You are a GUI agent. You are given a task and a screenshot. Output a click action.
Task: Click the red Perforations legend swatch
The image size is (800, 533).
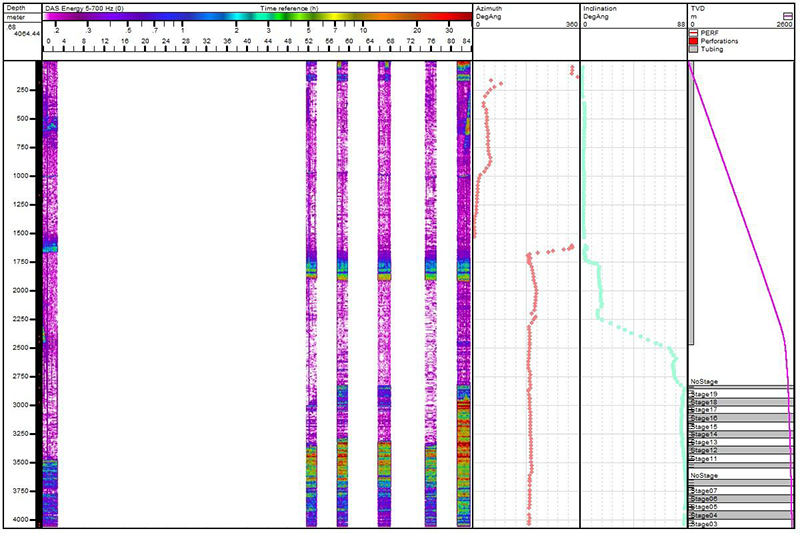click(693, 41)
